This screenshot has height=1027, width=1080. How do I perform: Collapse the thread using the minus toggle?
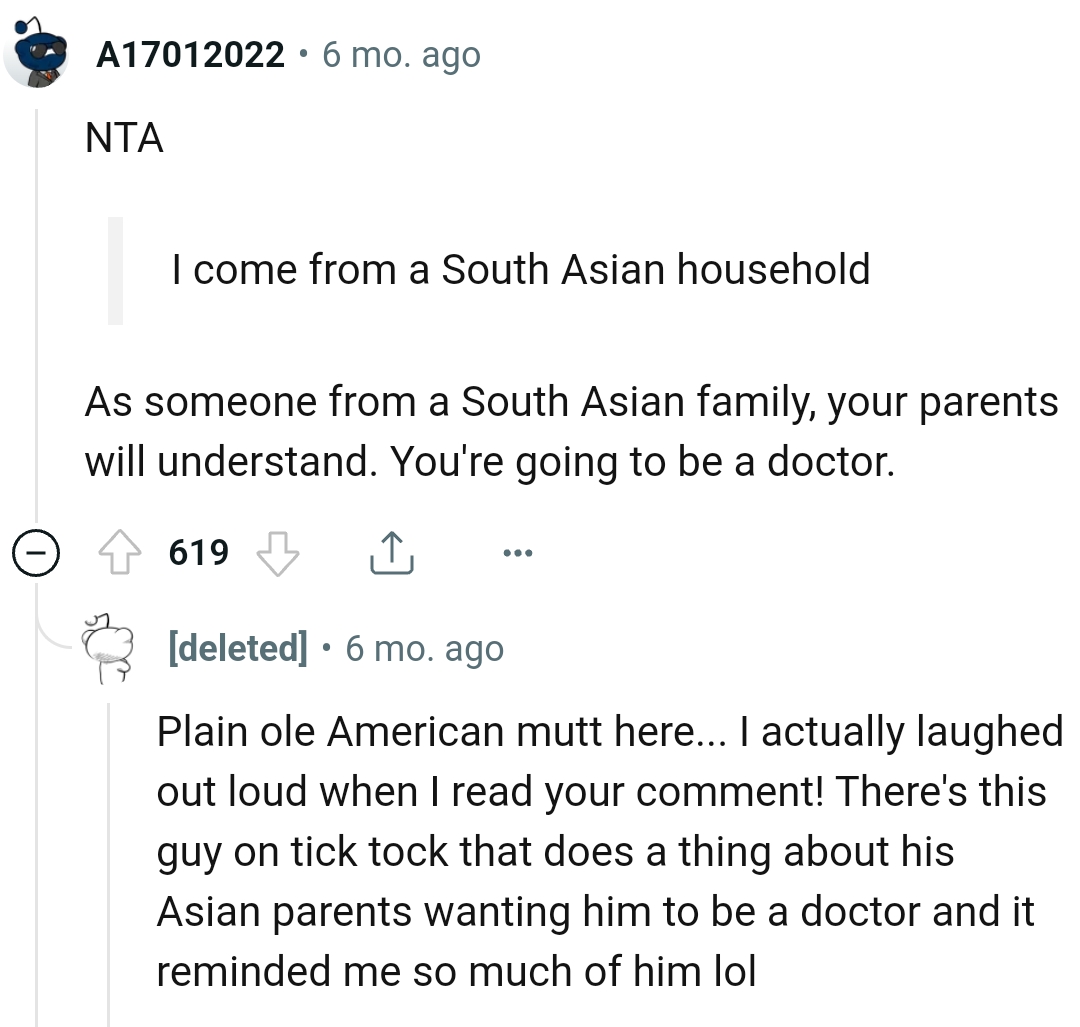[37, 553]
